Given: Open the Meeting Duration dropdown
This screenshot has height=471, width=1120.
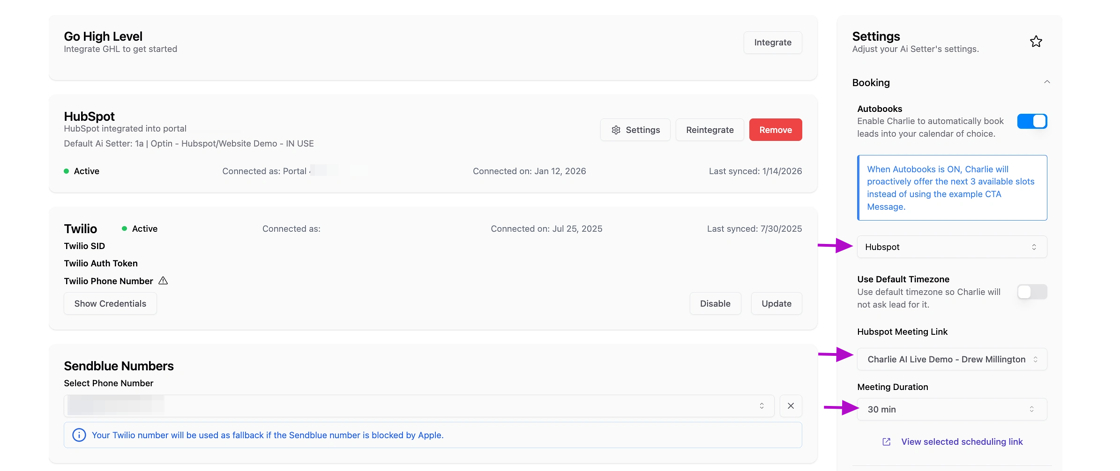Looking at the screenshot, I should pyautogui.click(x=952, y=410).
